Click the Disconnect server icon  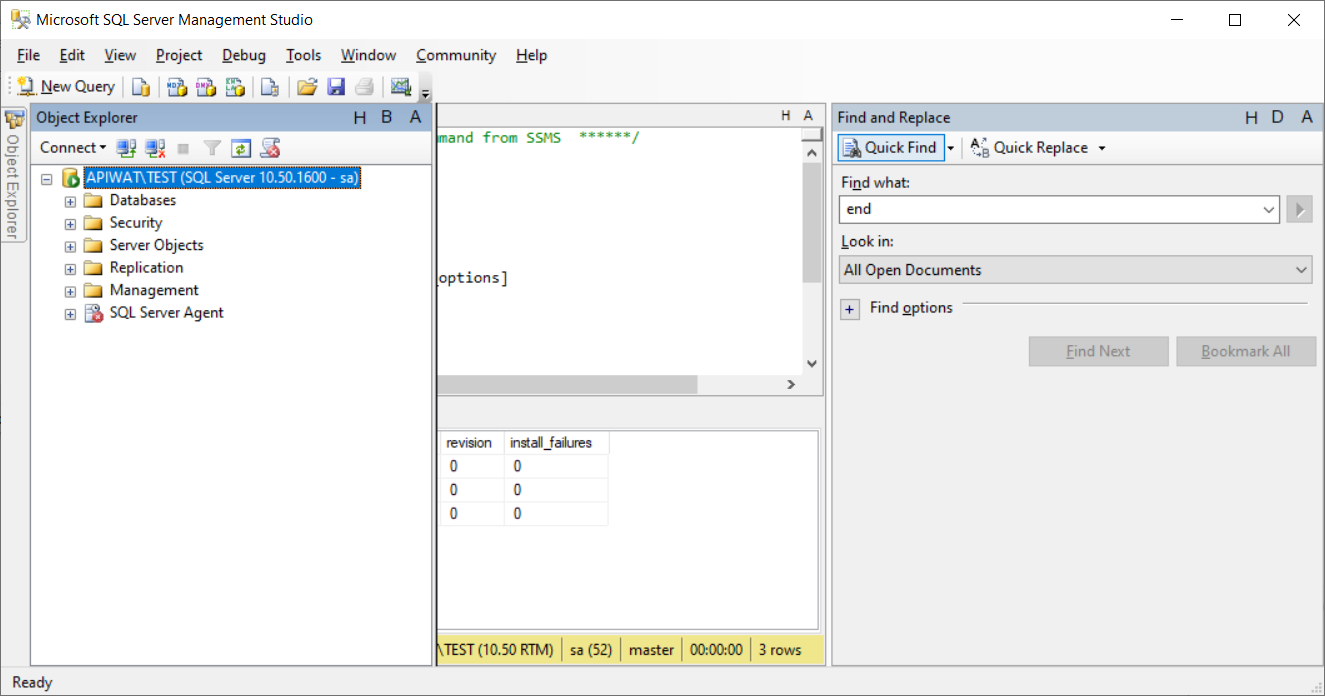[x=155, y=148]
